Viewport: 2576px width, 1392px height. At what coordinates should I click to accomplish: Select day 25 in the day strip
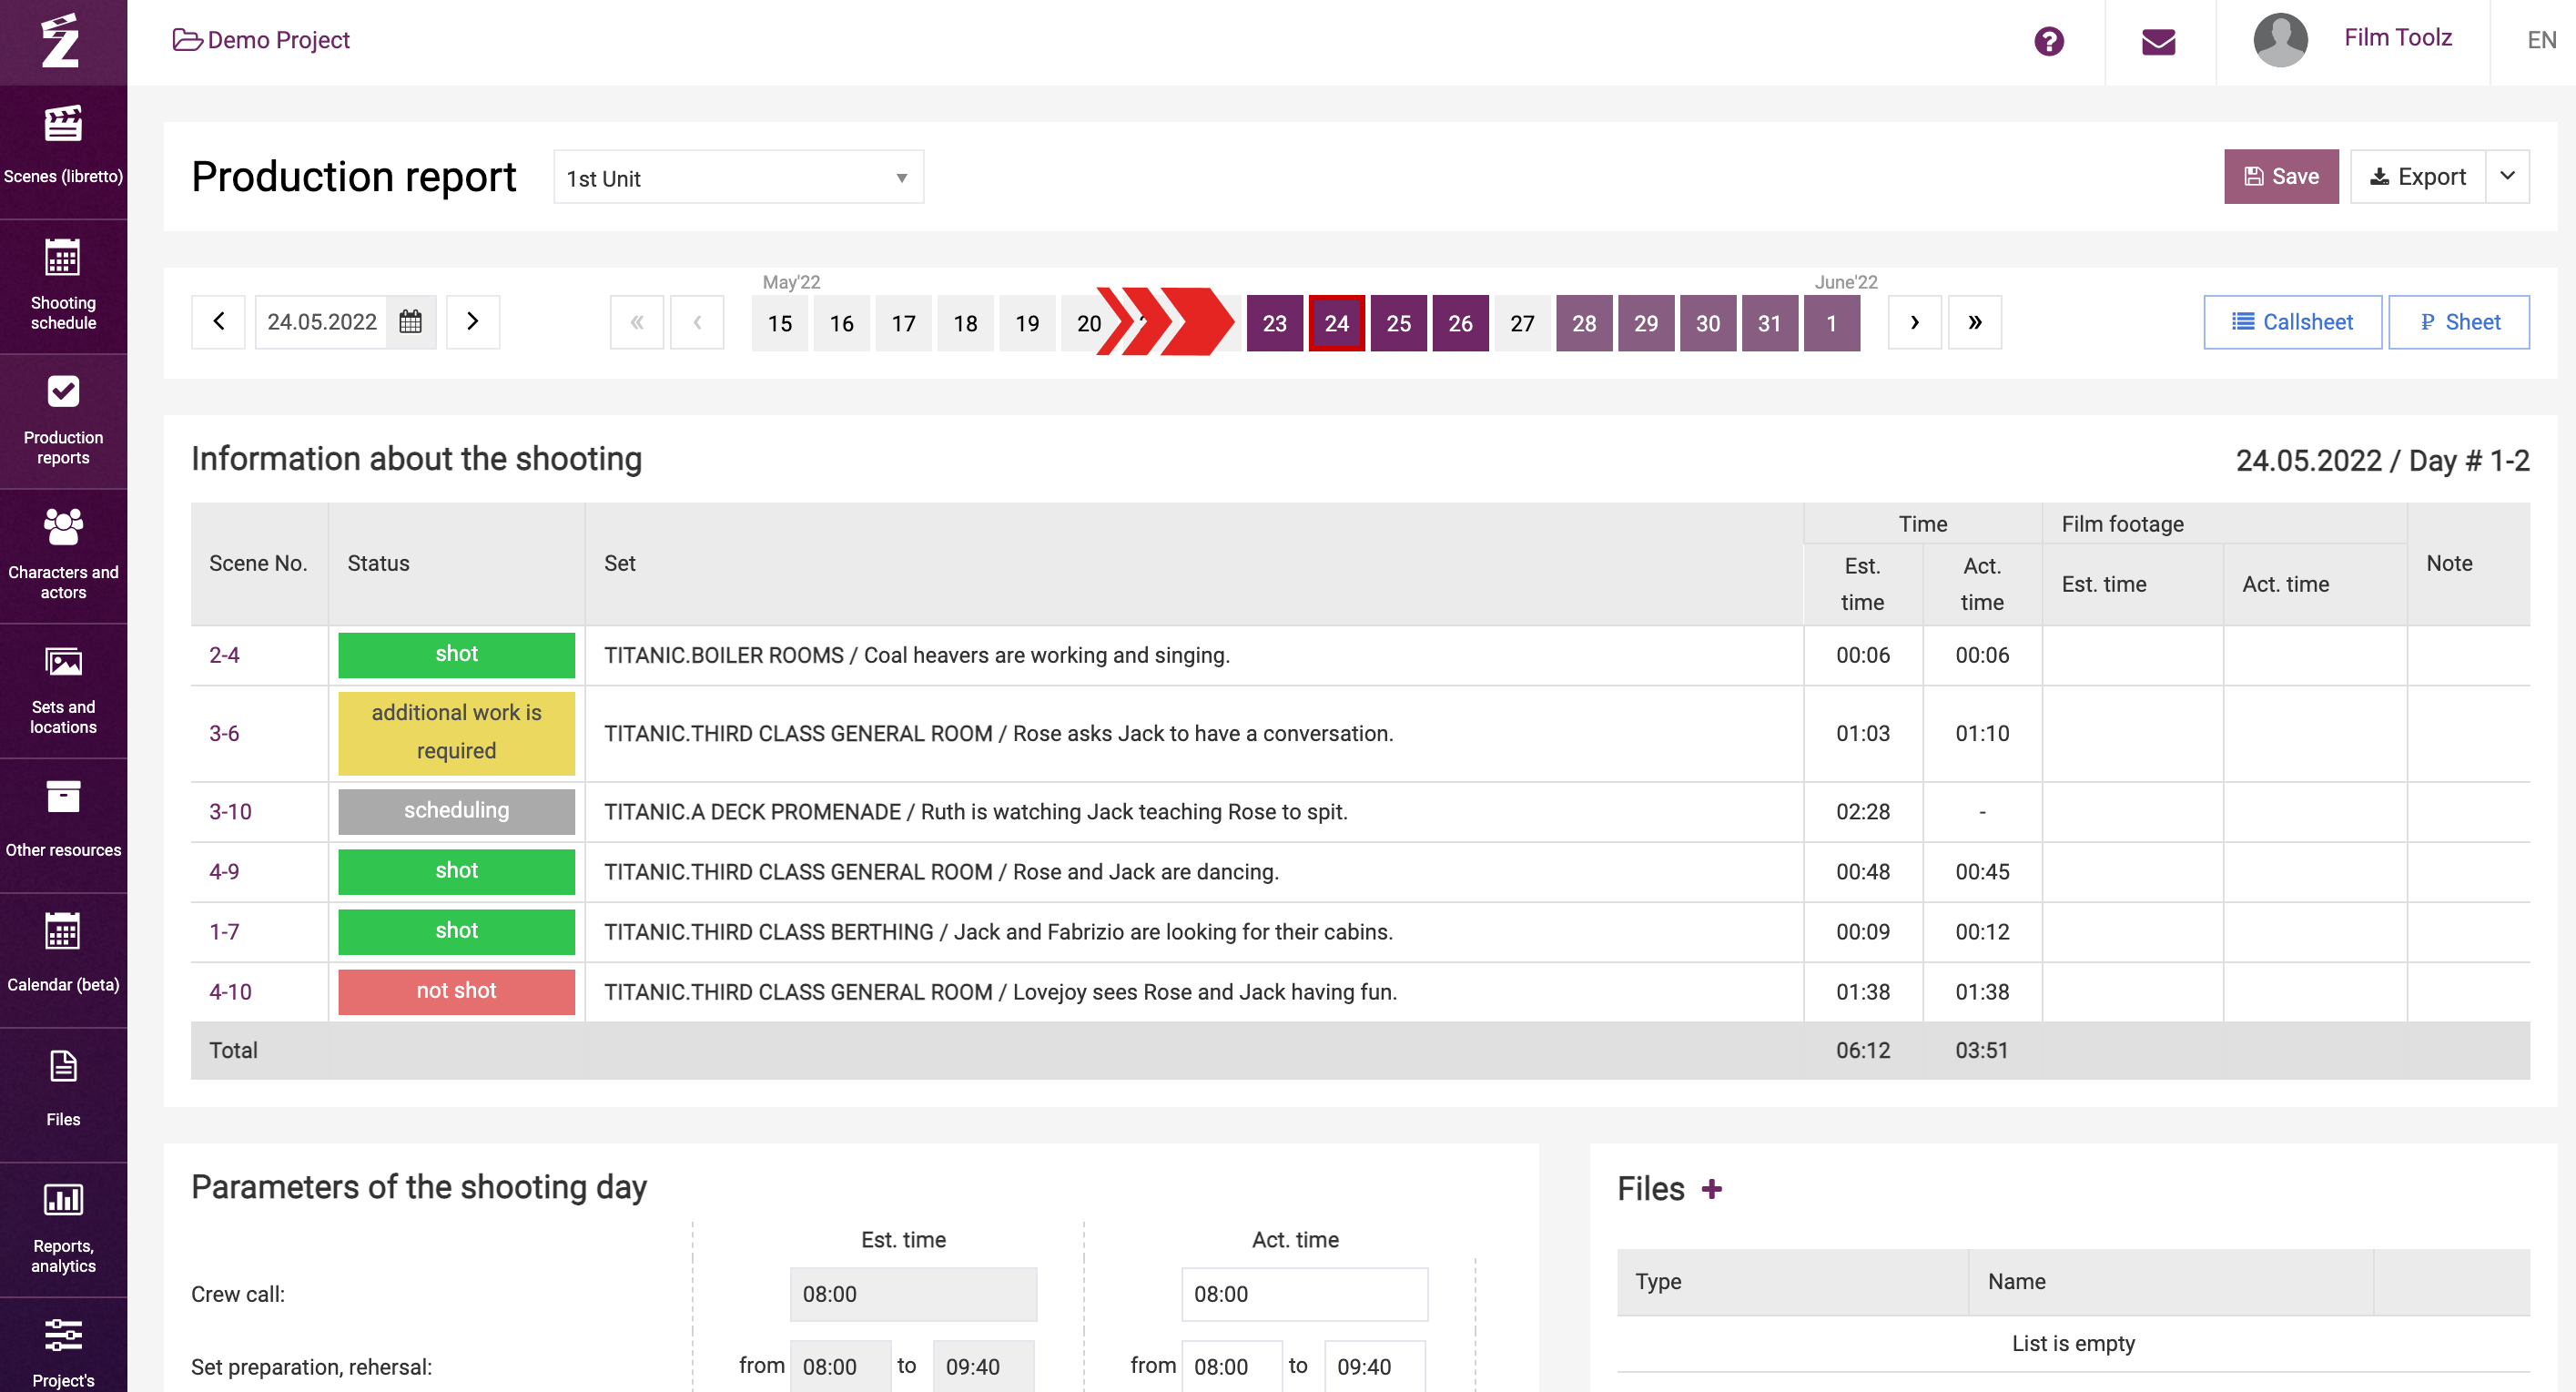coord(1399,323)
